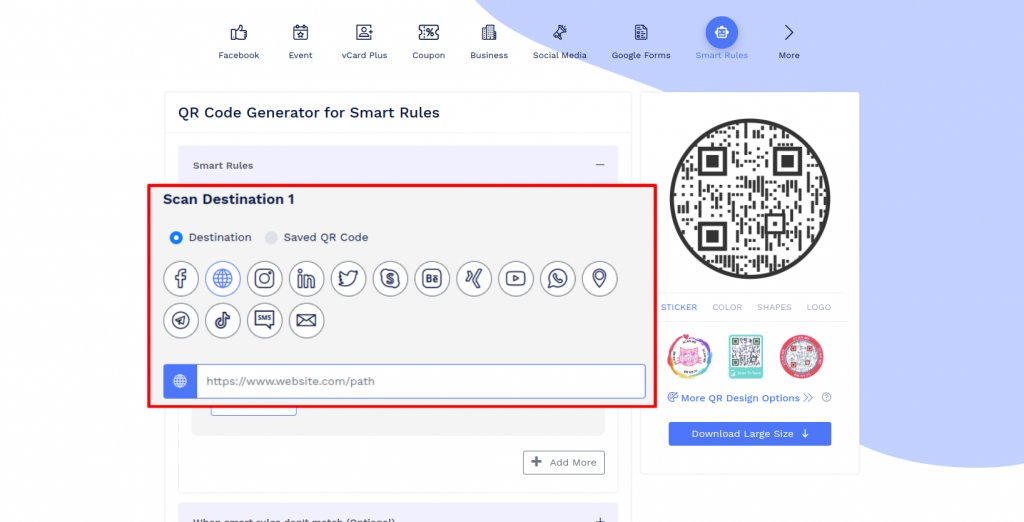Select the Destination radio button
Screen dimensions: 1024x522
point(176,238)
